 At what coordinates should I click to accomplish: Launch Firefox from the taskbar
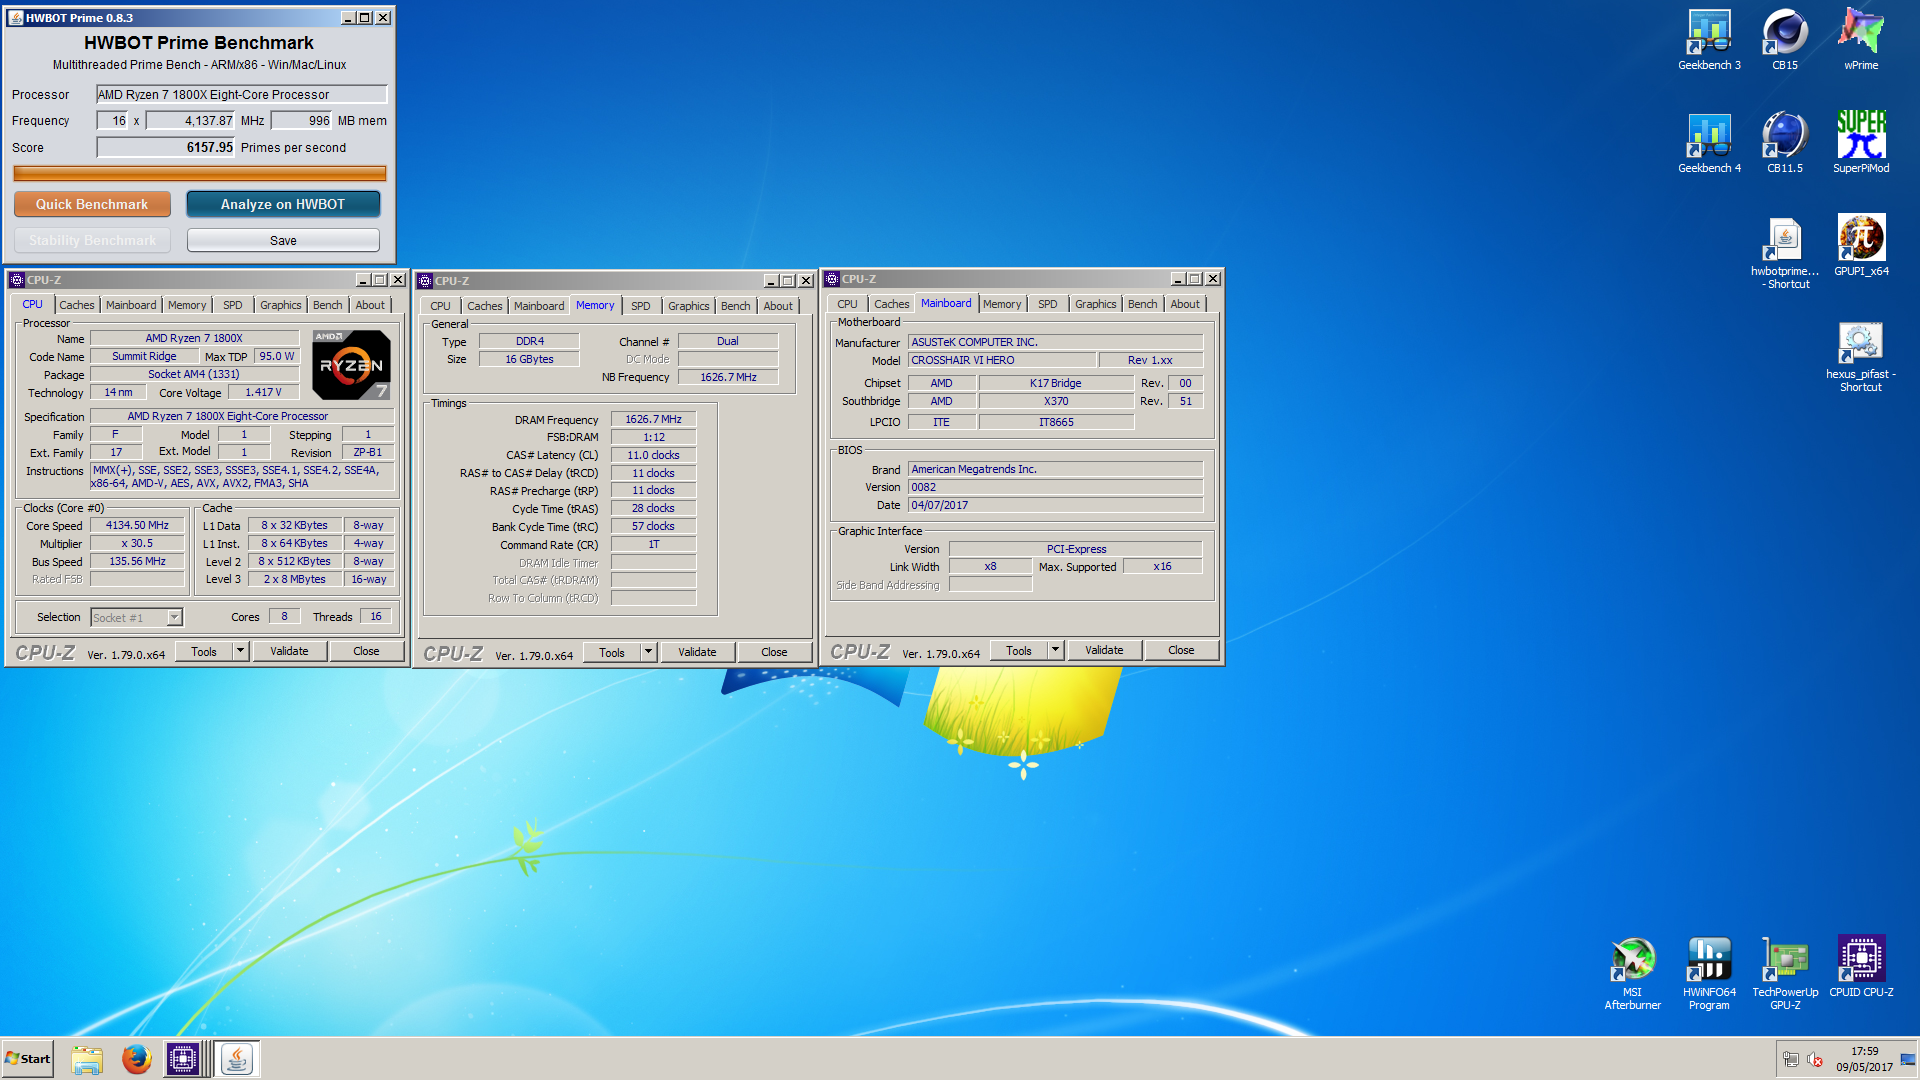[x=137, y=1059]
